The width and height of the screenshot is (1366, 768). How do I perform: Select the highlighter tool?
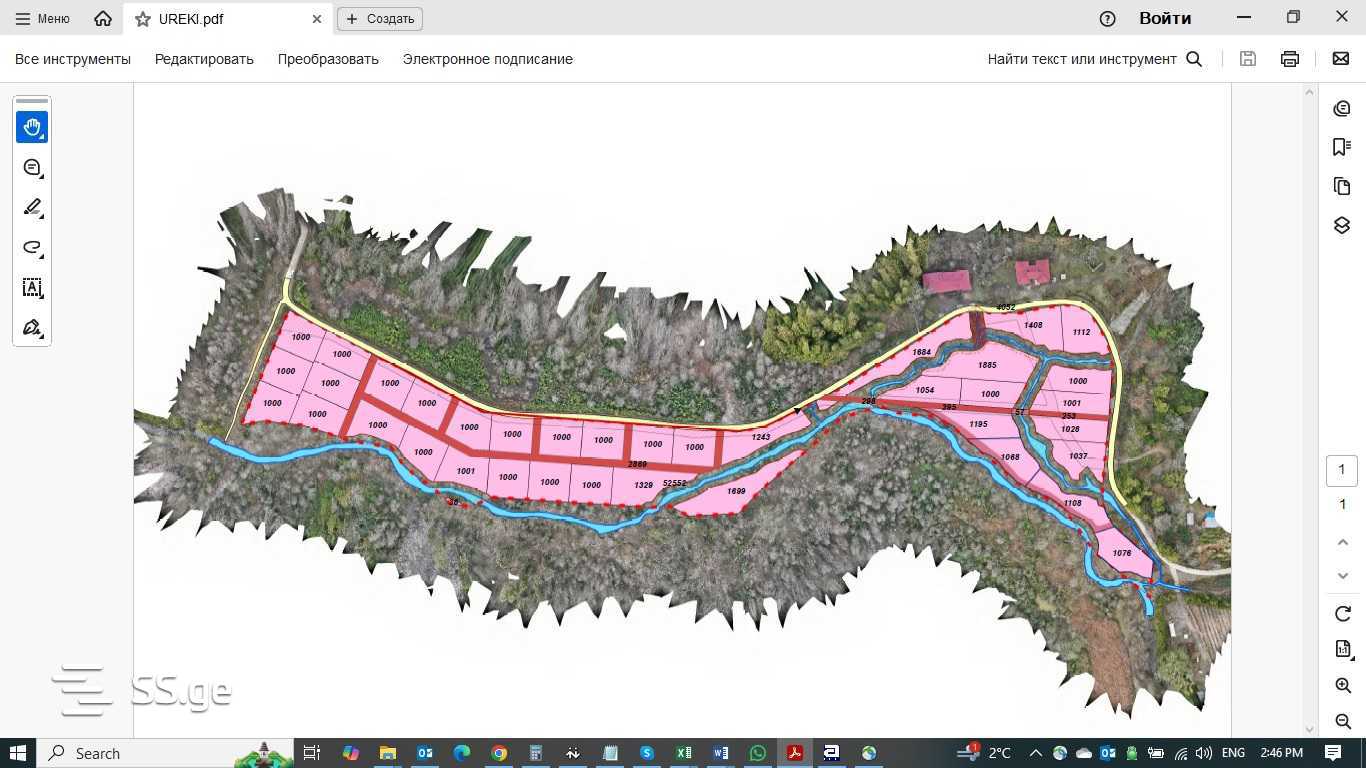point(32,208)
